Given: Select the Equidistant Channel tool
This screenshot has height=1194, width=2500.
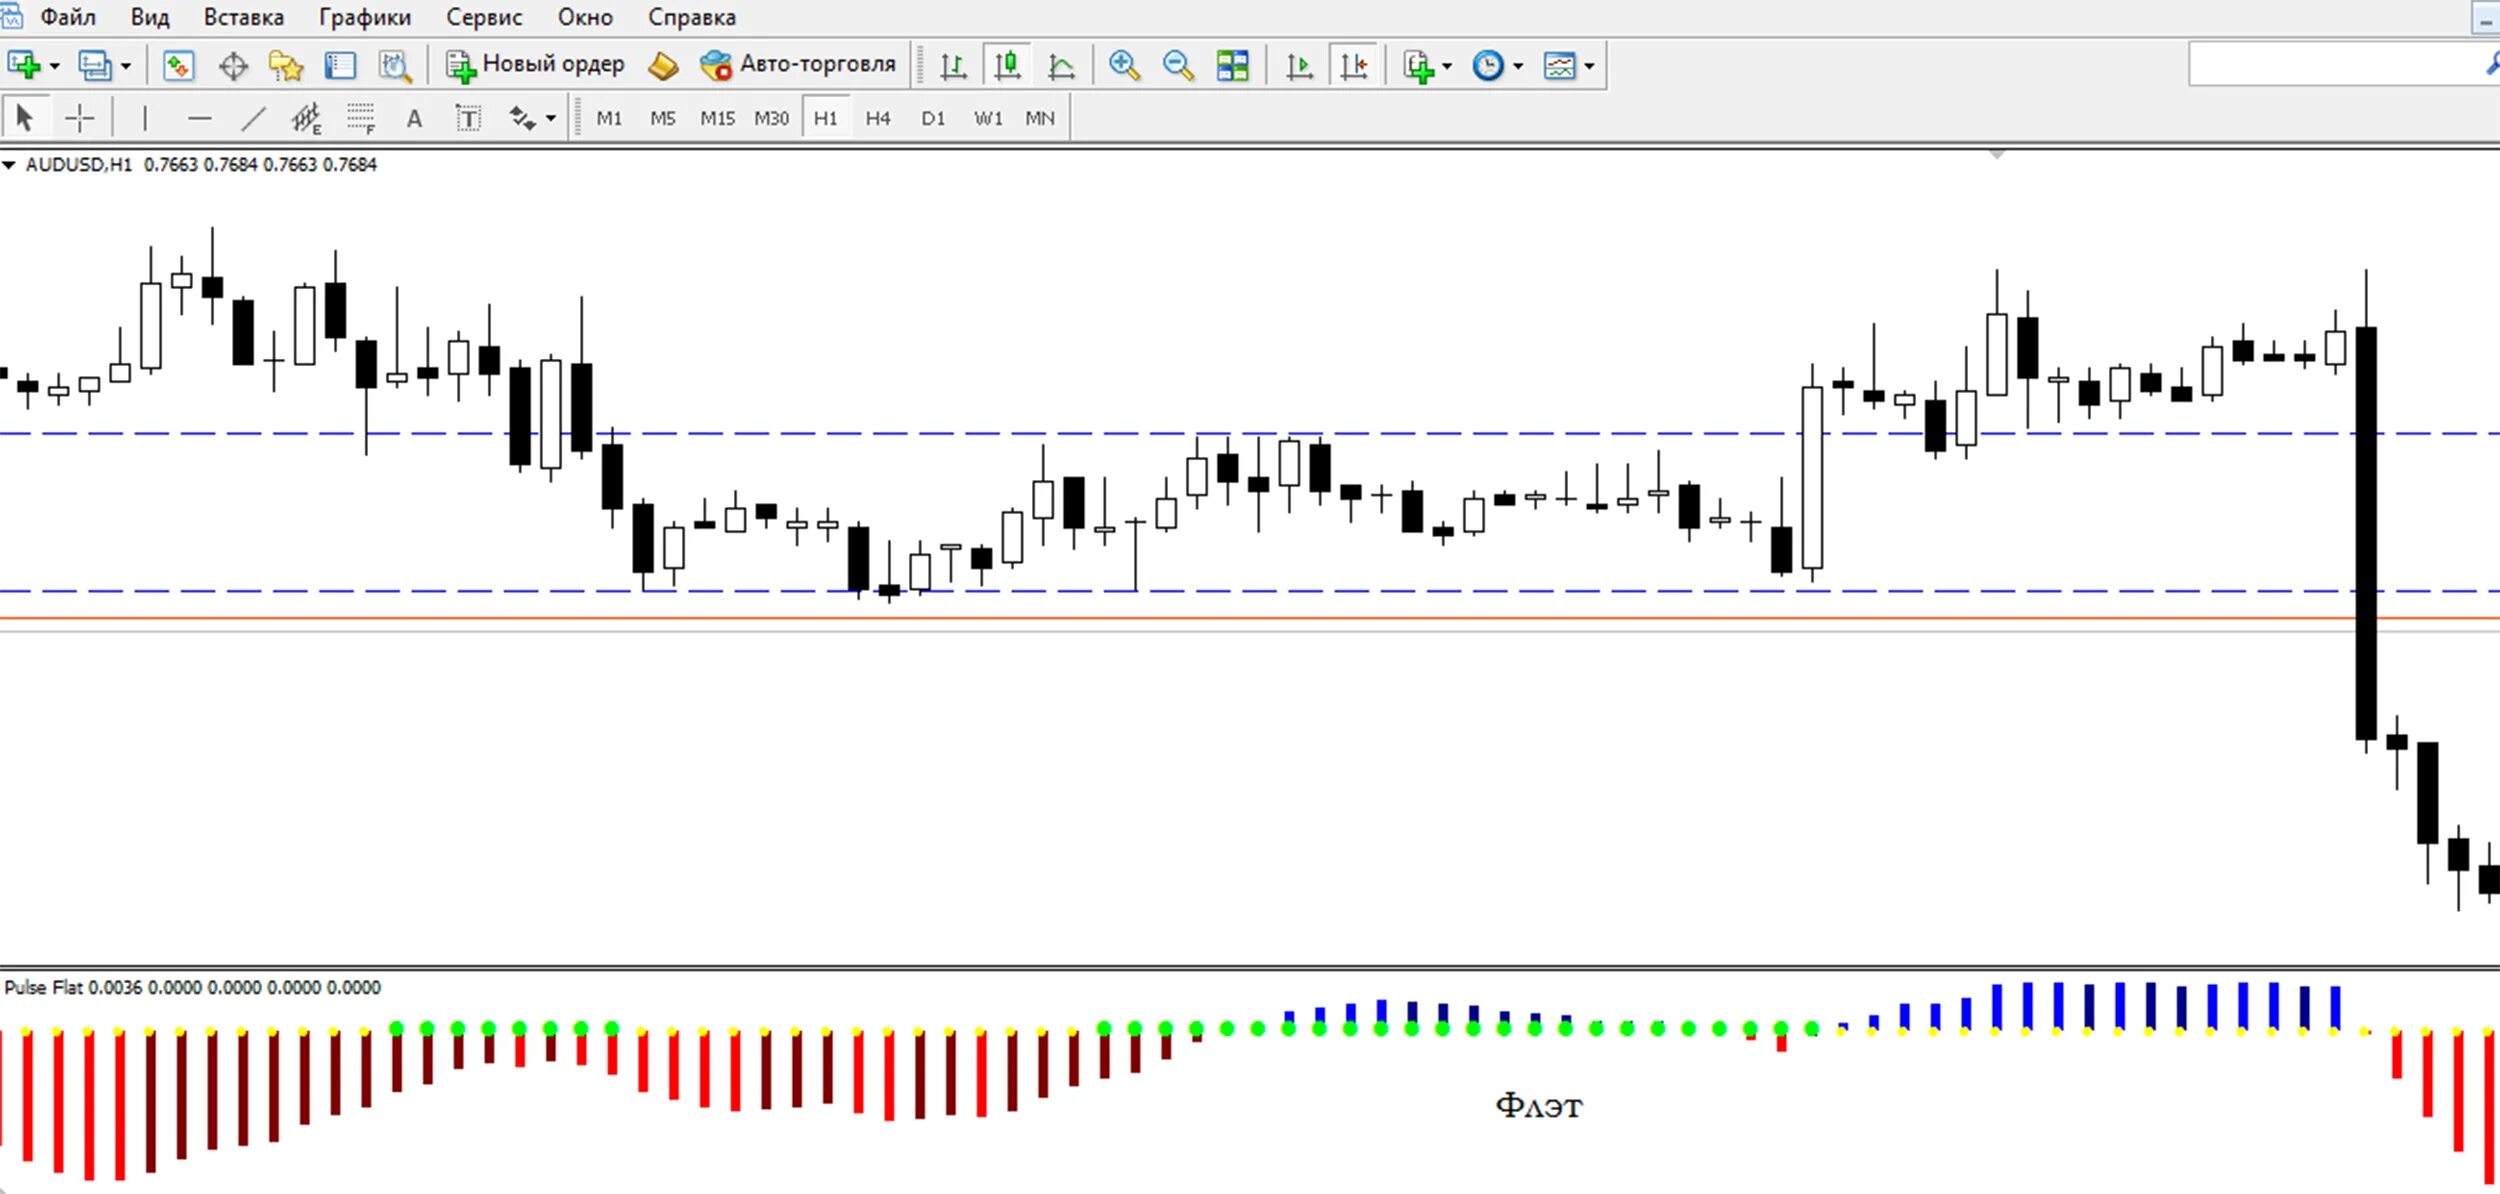Looking at the screenshot, I should [x=306, y=119].
